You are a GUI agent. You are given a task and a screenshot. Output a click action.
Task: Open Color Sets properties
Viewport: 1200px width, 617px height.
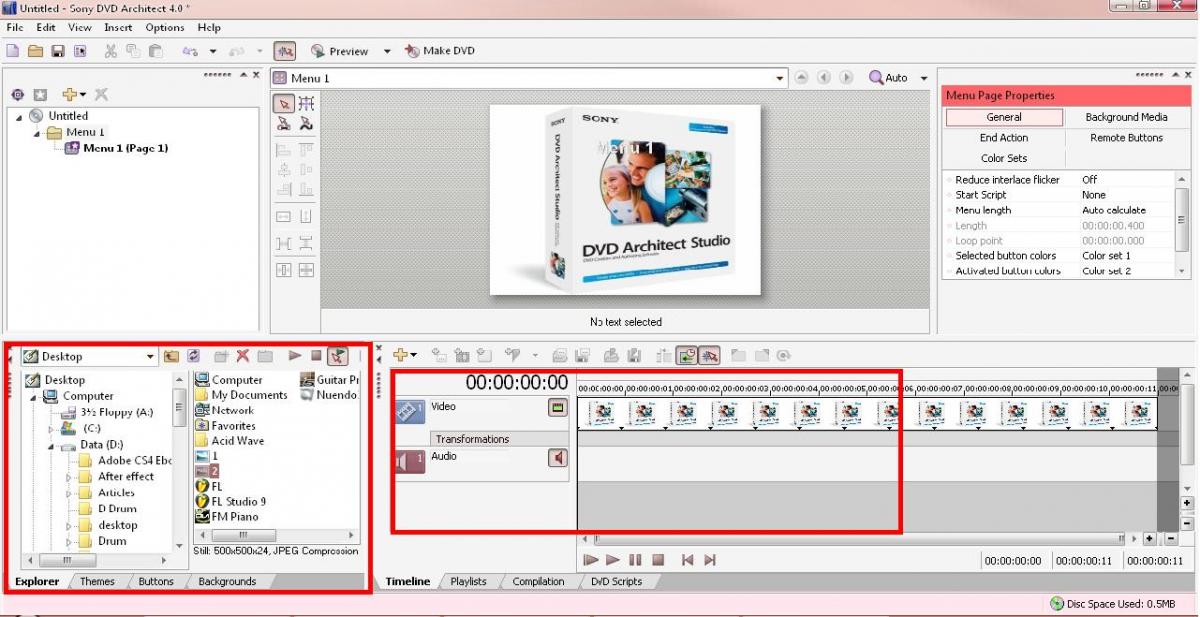coord(1004,158)
